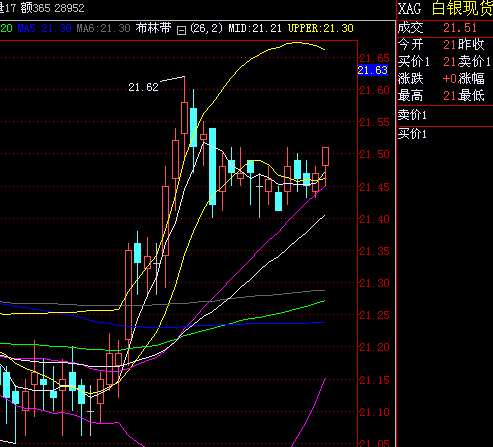Click the 21.55 price axis label
Viewport: 493px width, 447px height.
(x=374, y=122)
